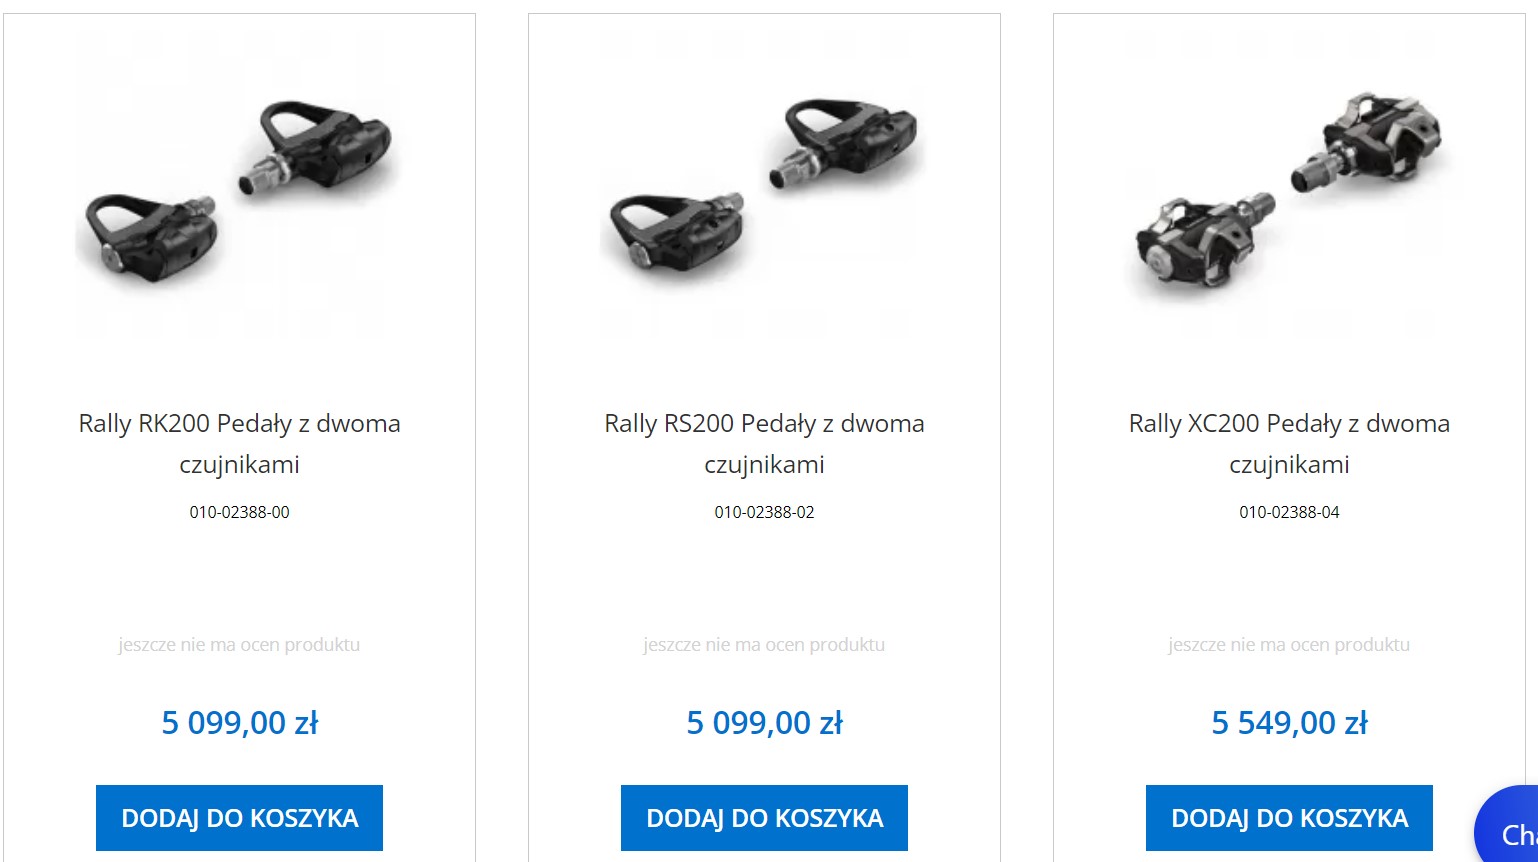Screen dimensions: 1538x862
Task: Add Rally RK200 pedals to cart
Action: tap(239, 818)
